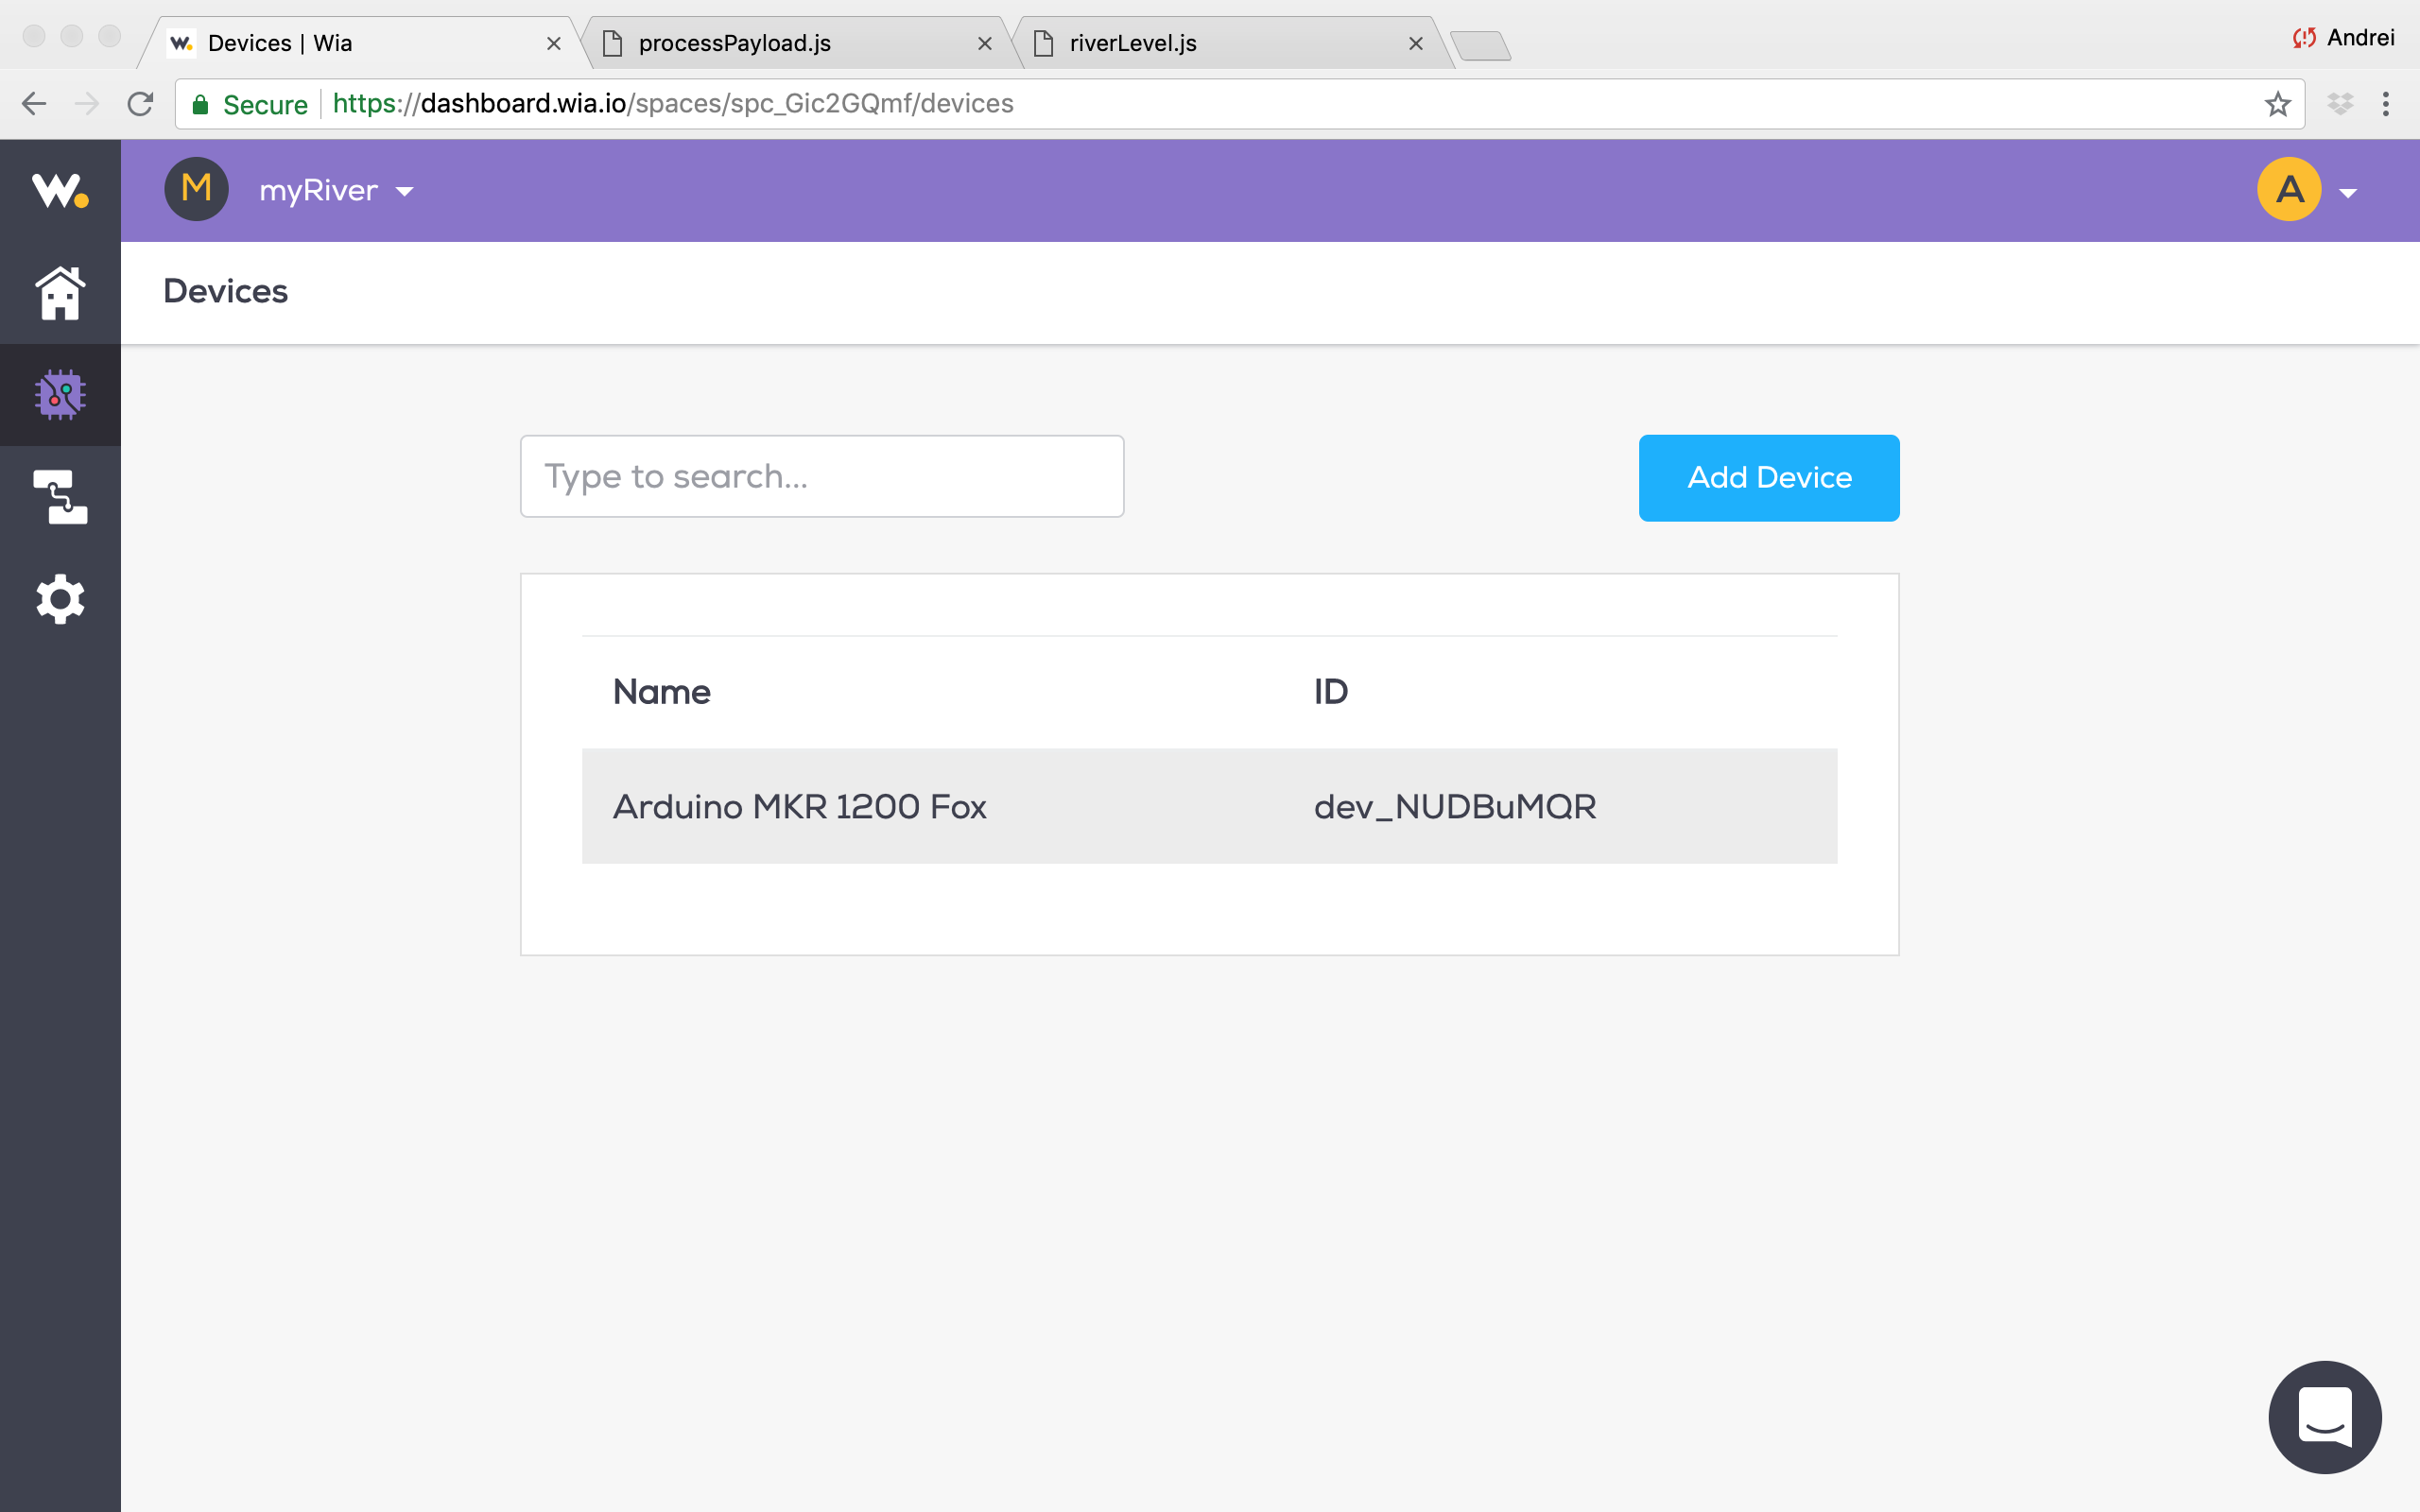Open the Flows icon in sidebar
The height and width of the screenshot is (1512, 2420).
tap(60, 497)
